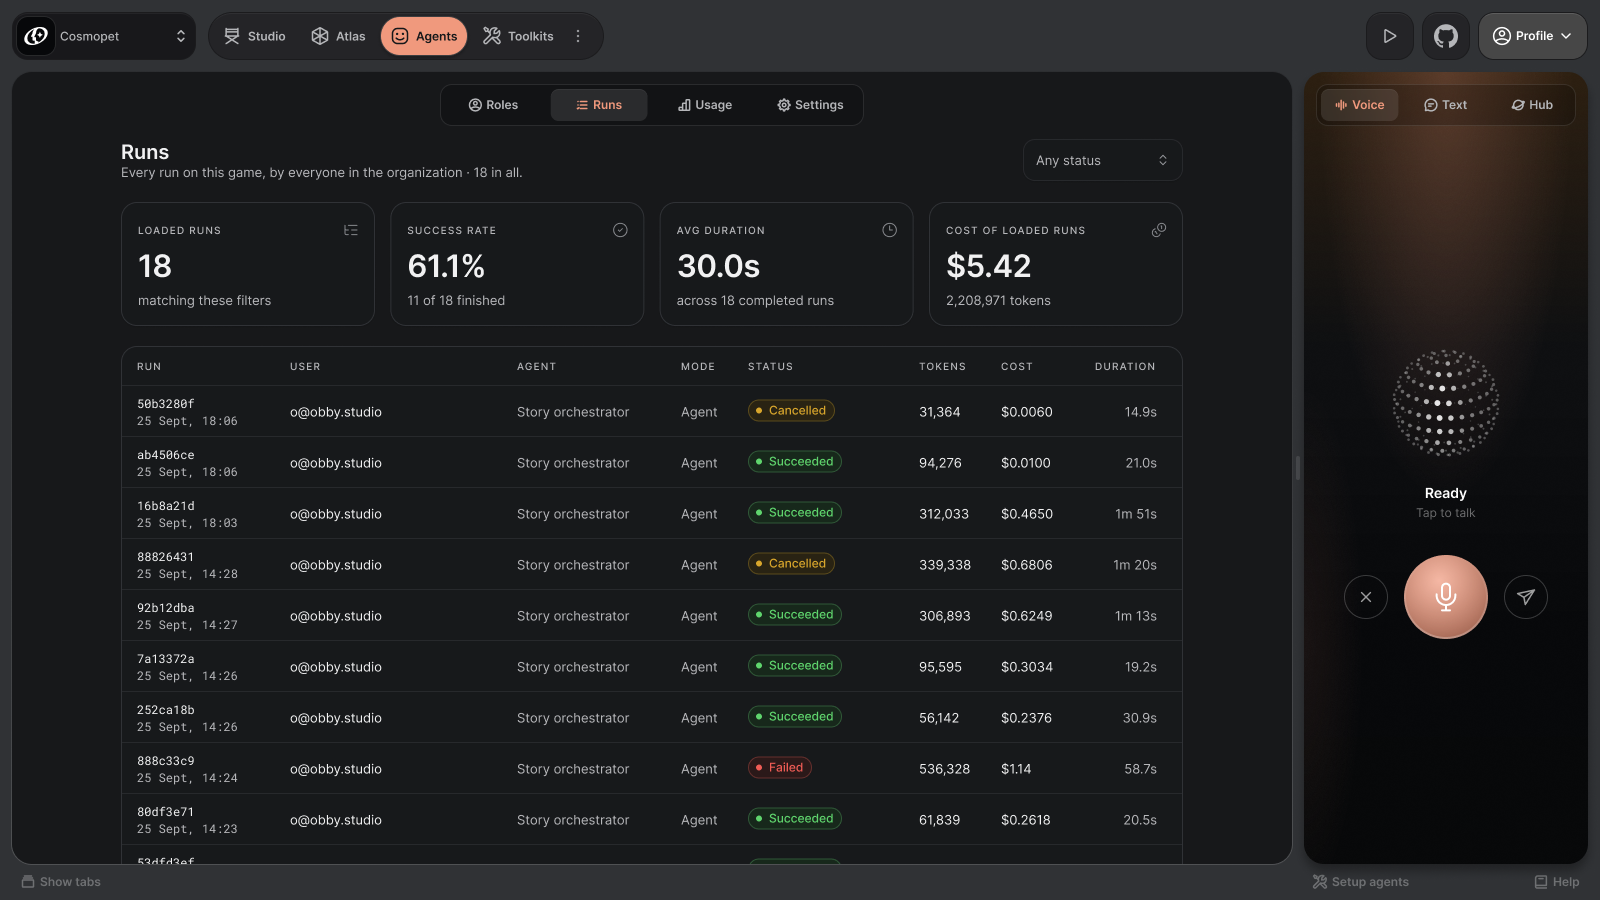Switch assistant to Hub mode
The width and height of the screenshot is (1600, 900).
tap(1532, 105)
